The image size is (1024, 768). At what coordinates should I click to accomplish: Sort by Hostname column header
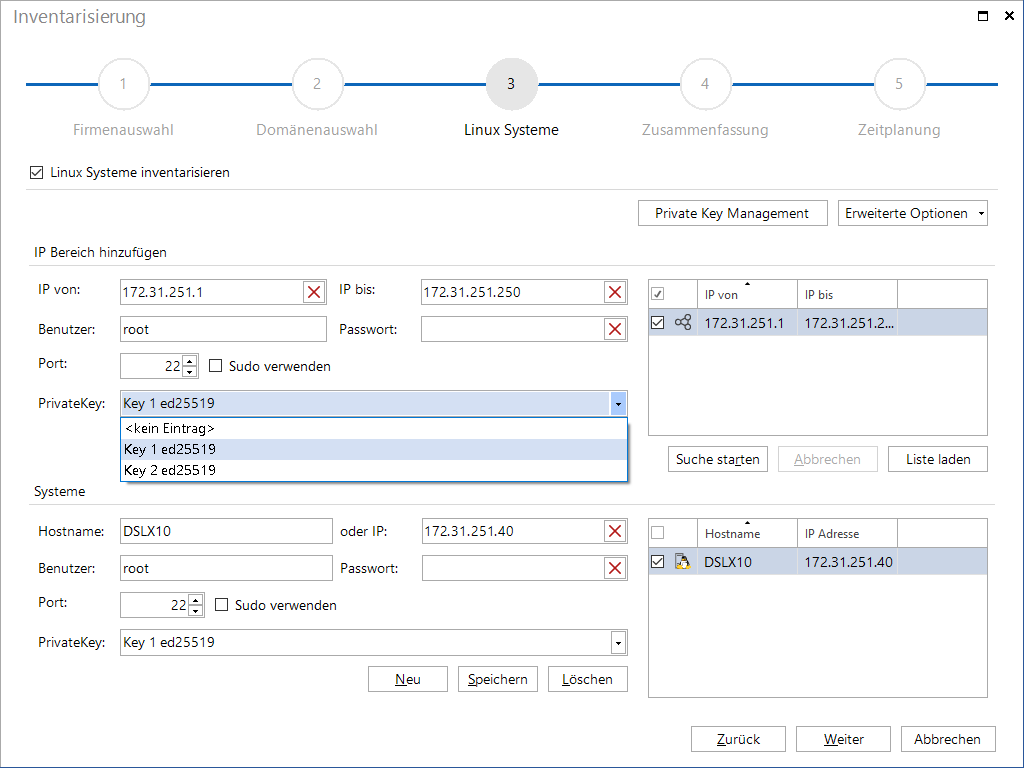[747, 534]
